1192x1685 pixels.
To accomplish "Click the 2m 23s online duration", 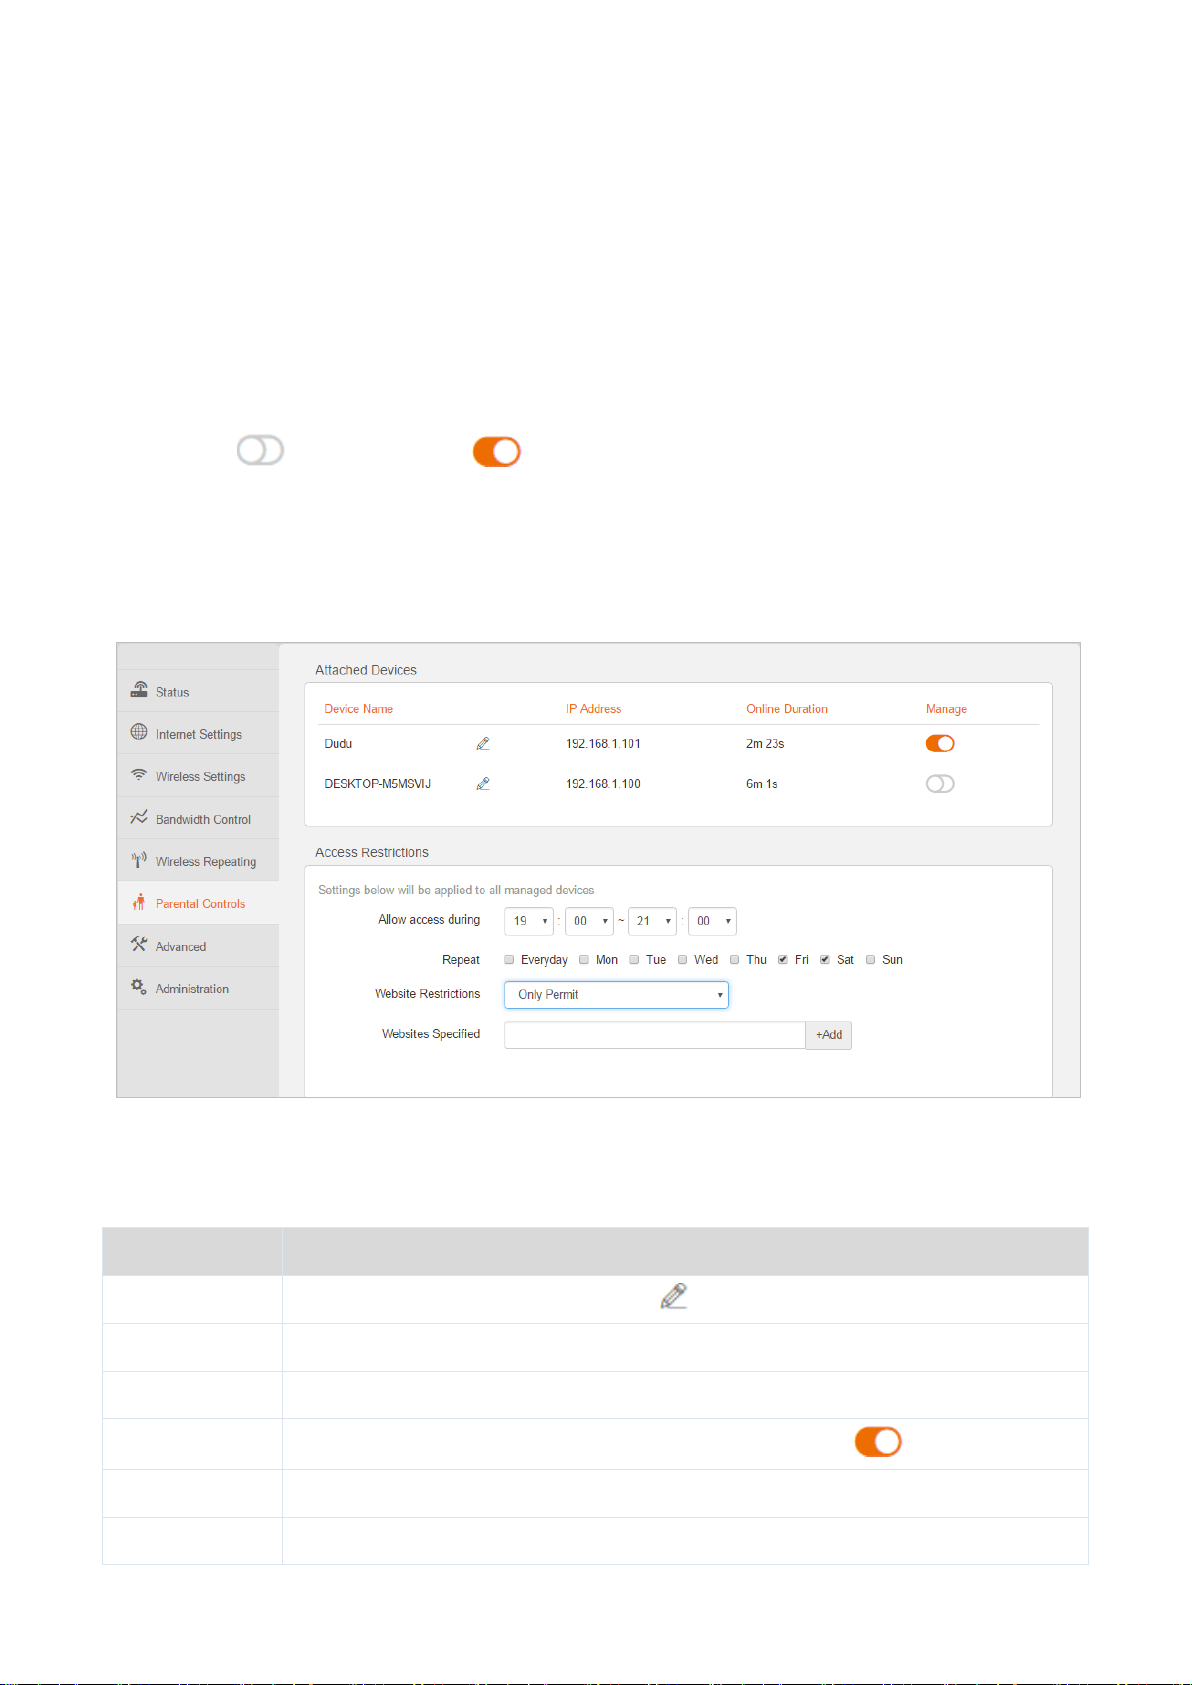I will (765, 744).
